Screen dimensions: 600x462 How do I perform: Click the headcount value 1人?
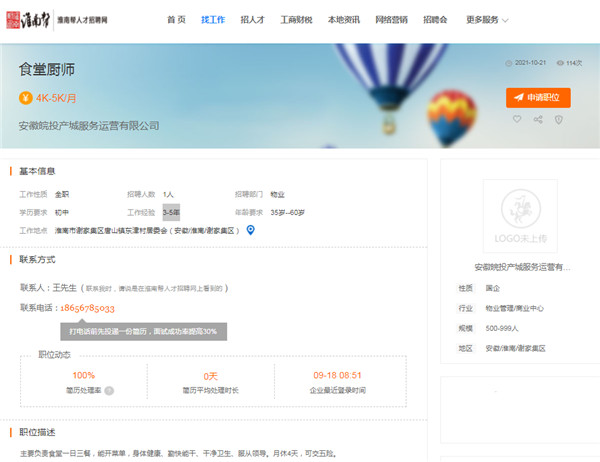click(168, 194)
